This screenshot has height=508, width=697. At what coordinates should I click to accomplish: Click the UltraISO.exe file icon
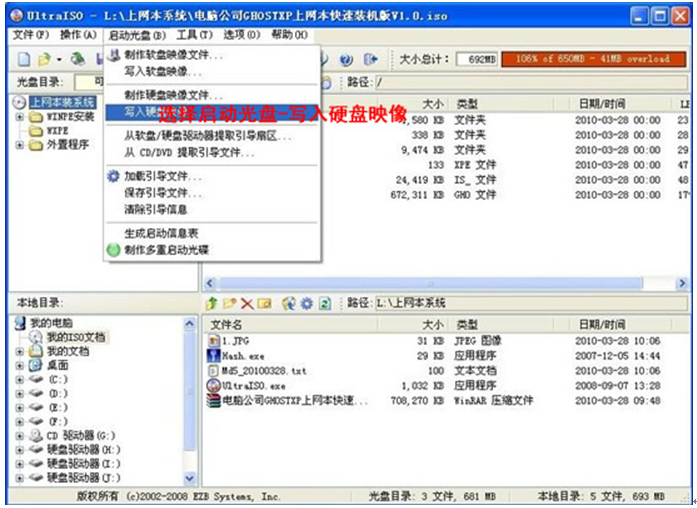coord(214,385)
